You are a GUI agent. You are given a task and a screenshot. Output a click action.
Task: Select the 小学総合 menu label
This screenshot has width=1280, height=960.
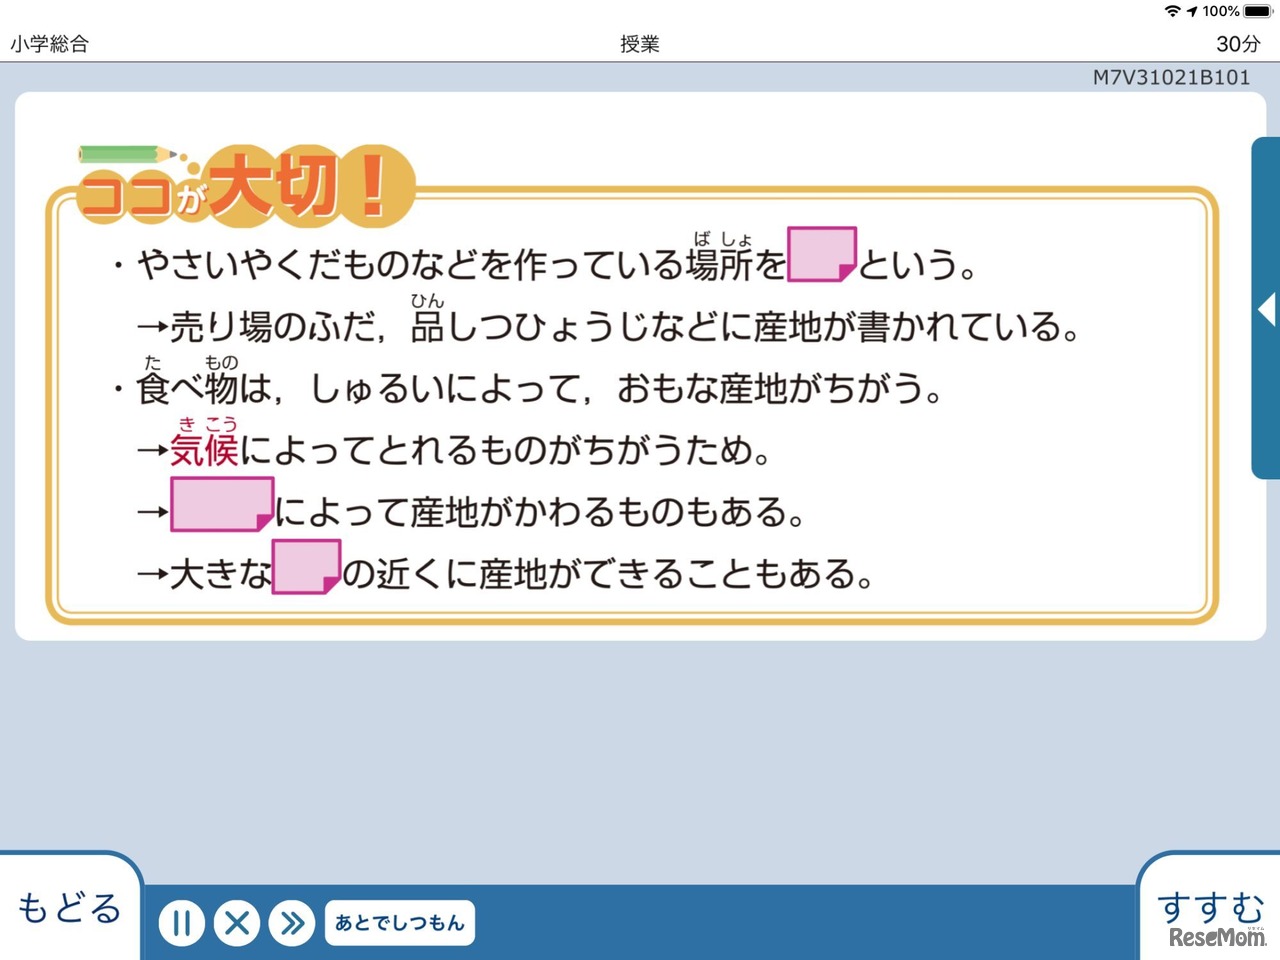pos(48,44)
